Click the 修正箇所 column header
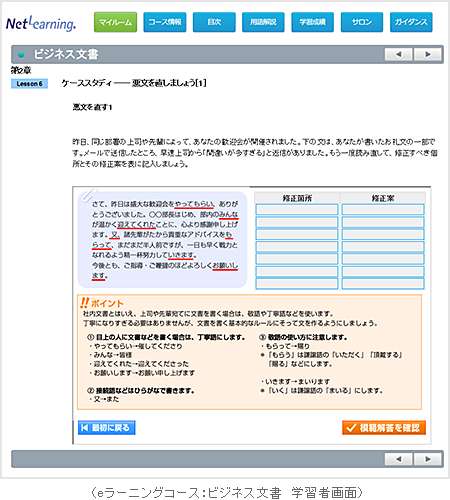Screen dimensions: 450x500 [x=297, y=198]
